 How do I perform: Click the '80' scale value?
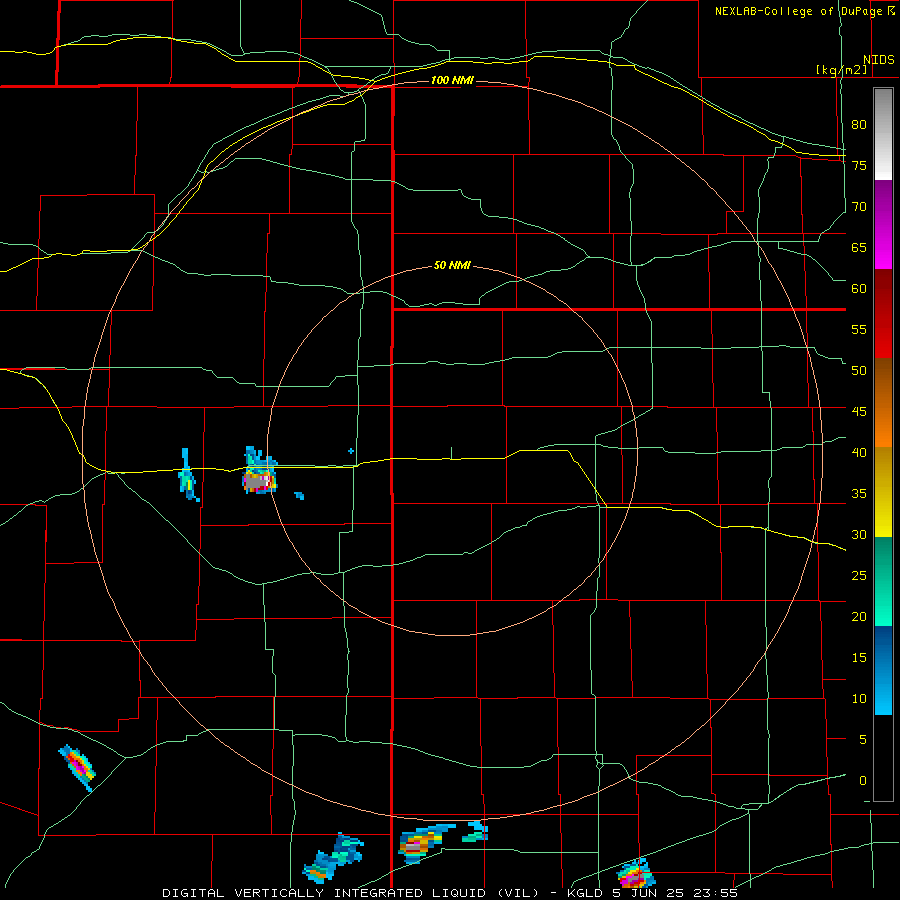pos(859,125)
